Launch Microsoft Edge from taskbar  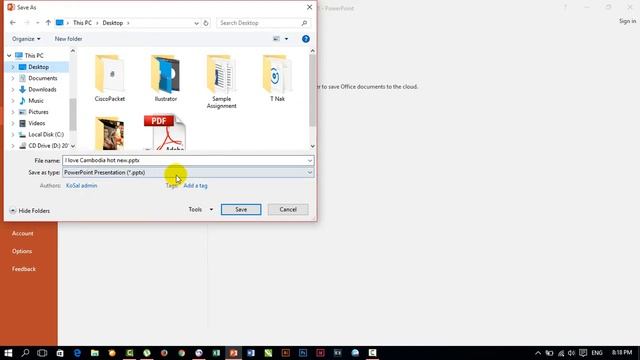click(77, 353)
